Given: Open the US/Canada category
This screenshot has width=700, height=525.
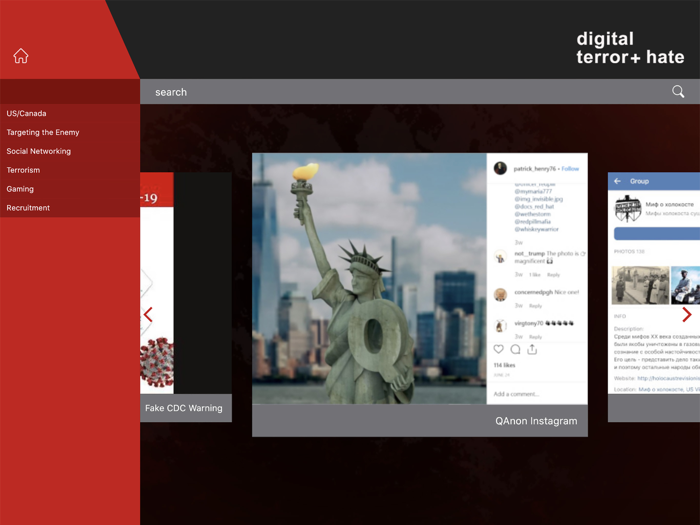Looking at the screenshot, I should click(x=26, y=113).
